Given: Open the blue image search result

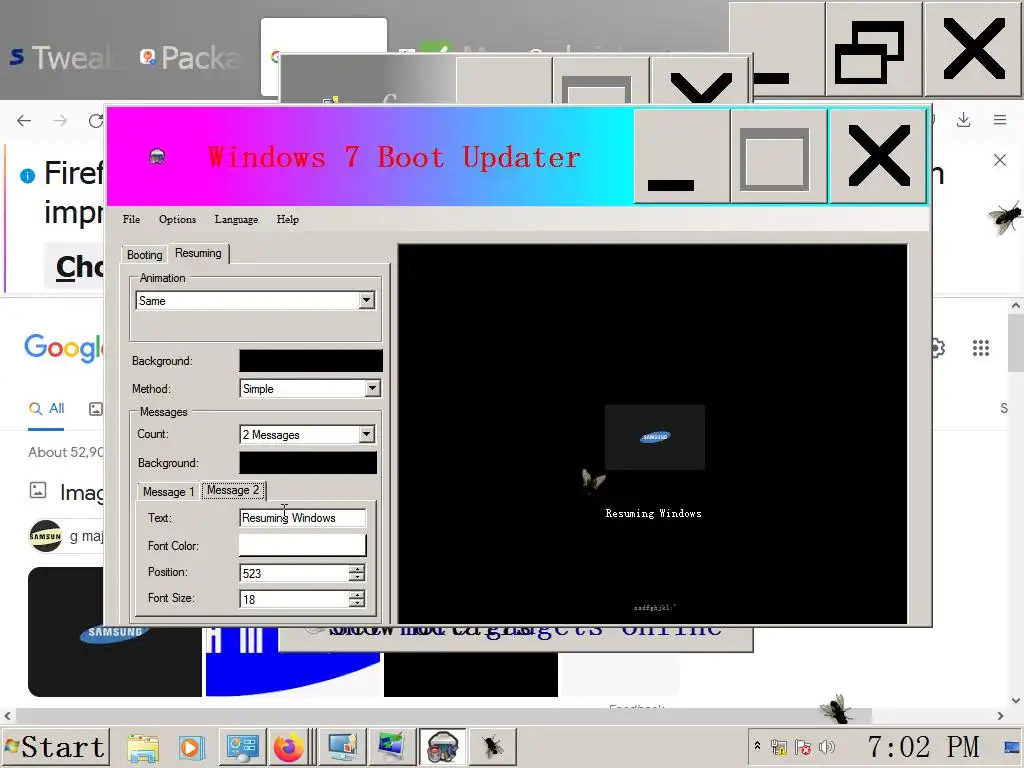Looking at the screenshot, I should click(293, 662).
